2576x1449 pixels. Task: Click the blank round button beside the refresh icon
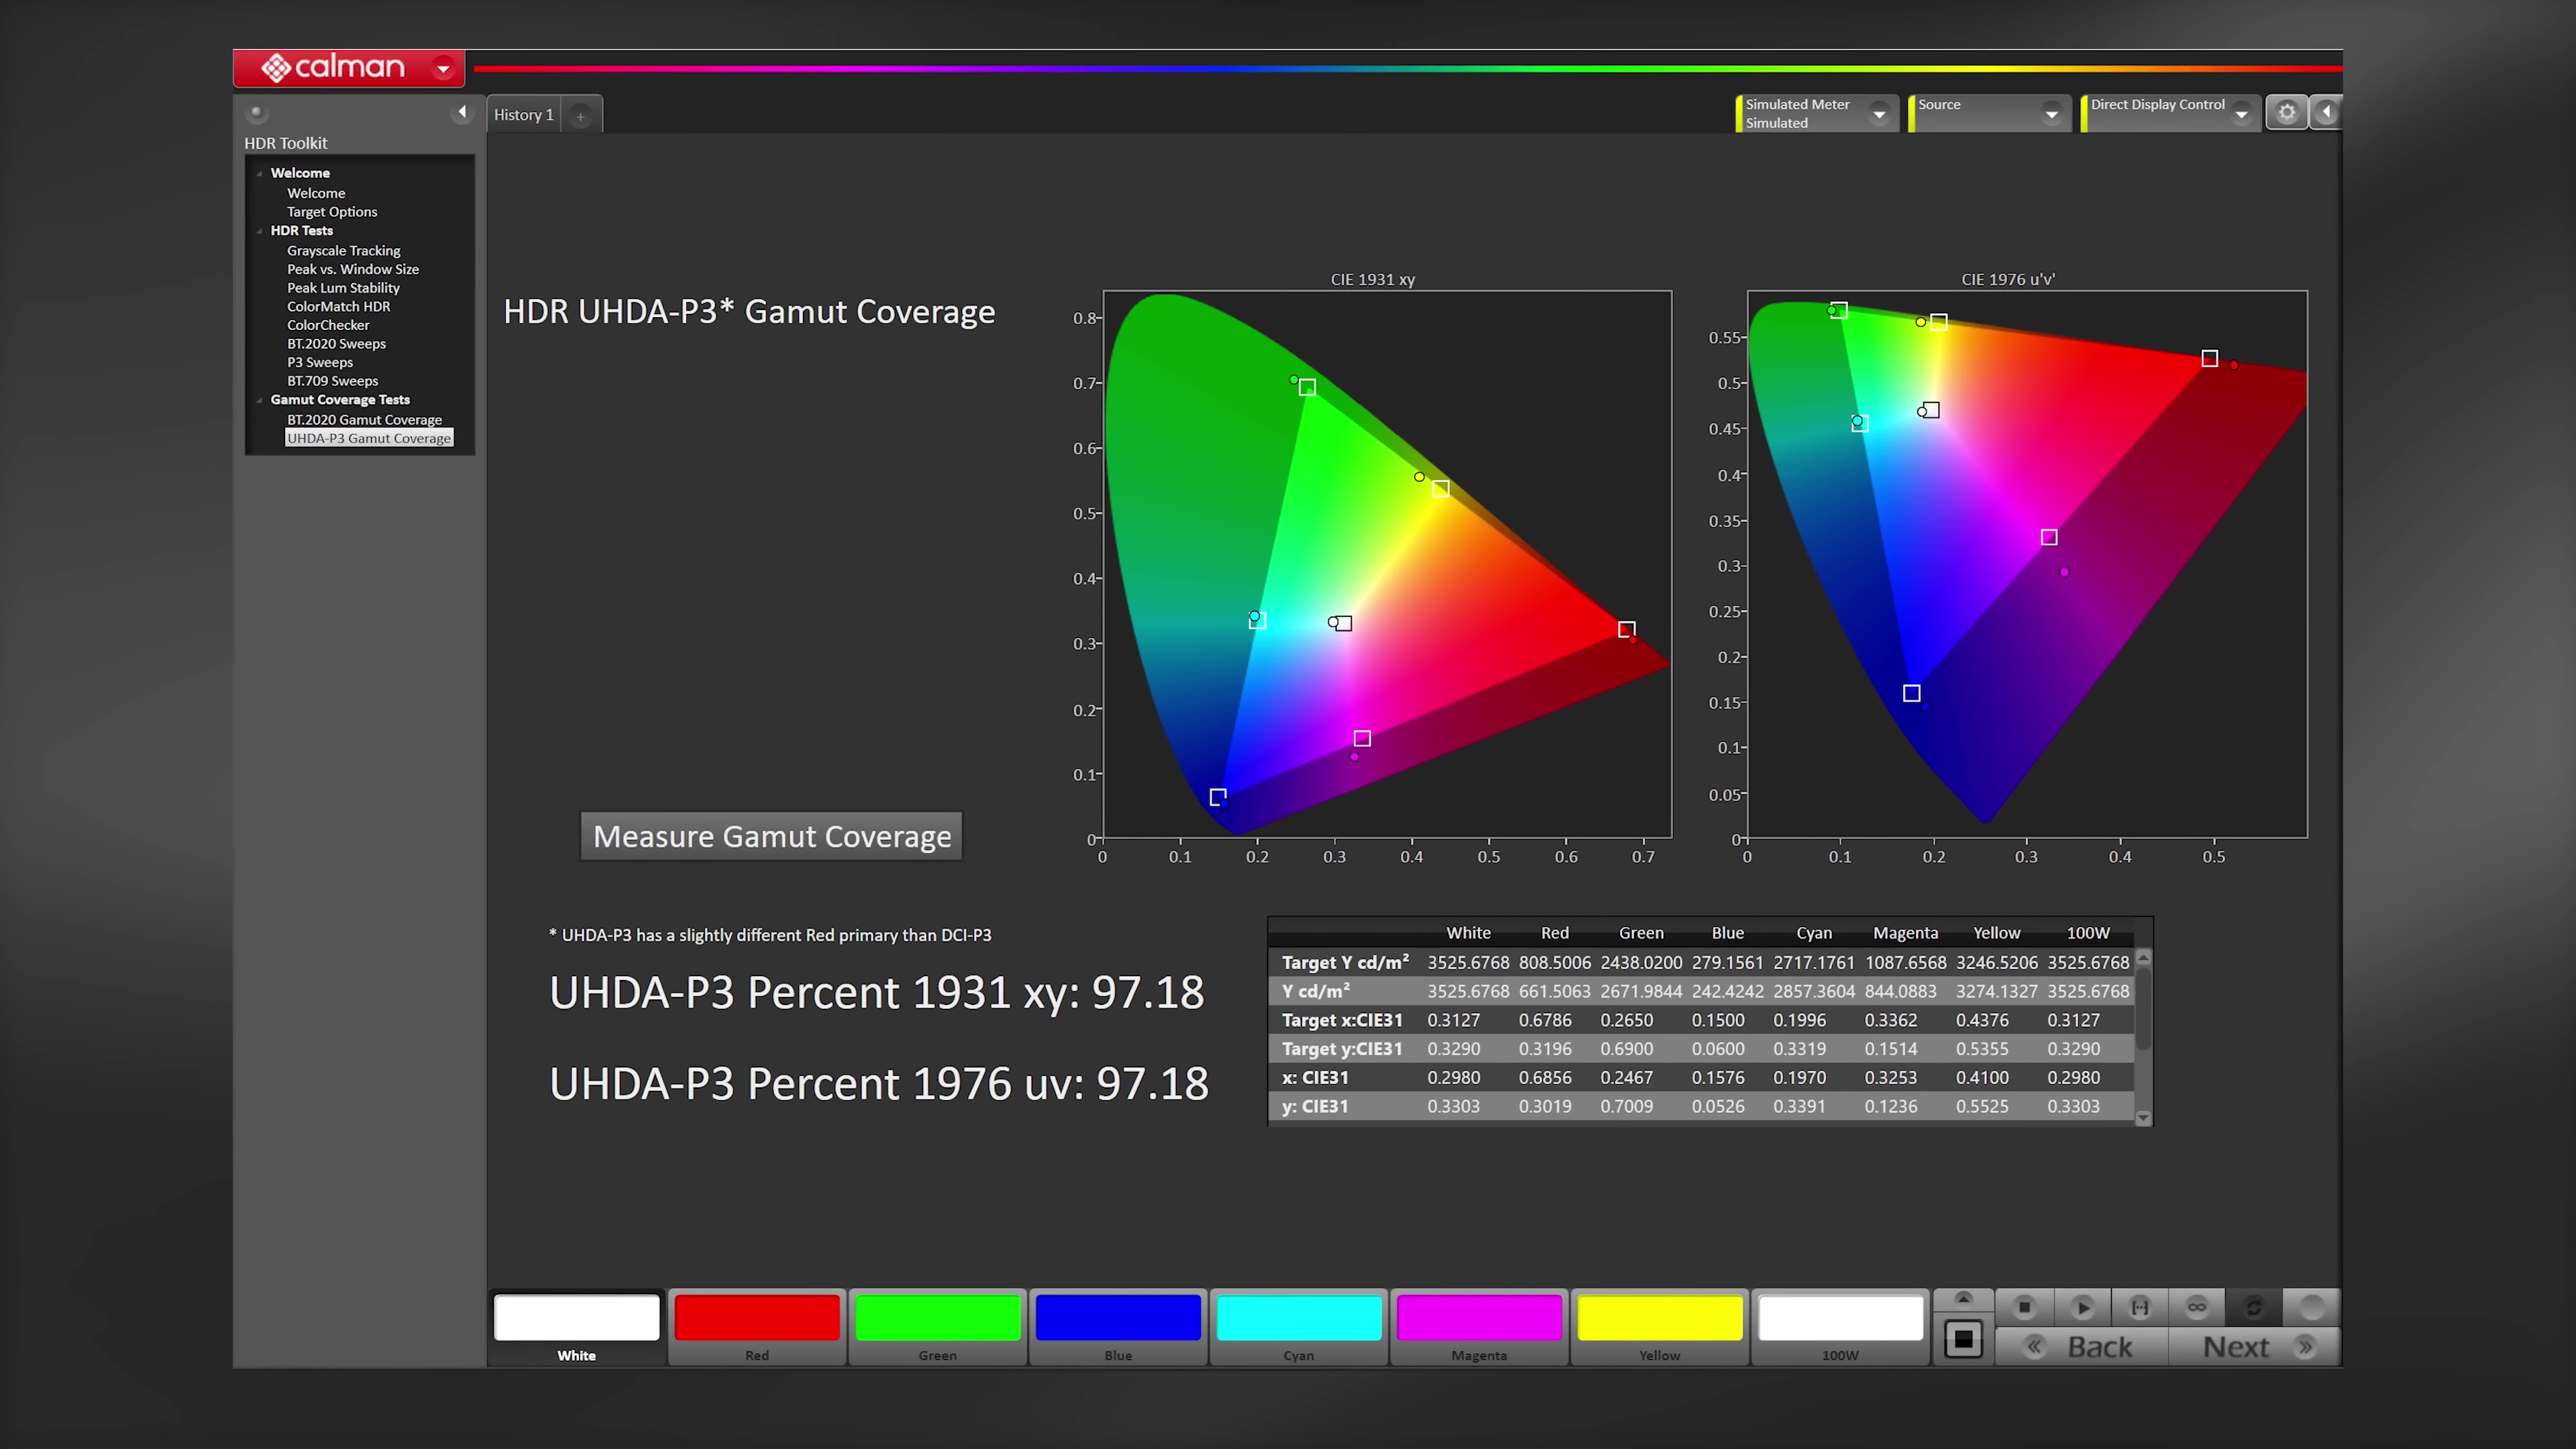[x=2312, y=1307]
